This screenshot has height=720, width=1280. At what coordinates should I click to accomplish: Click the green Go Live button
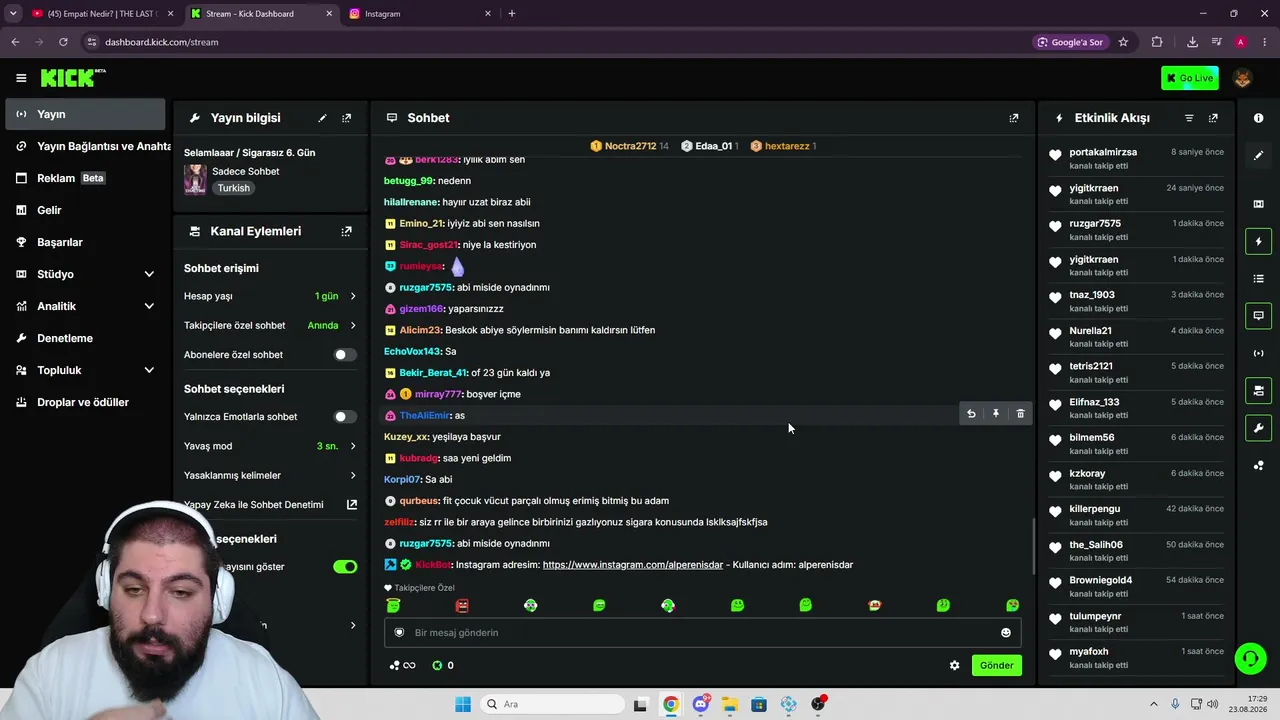pyautogui.click(x=1189, y=78)
